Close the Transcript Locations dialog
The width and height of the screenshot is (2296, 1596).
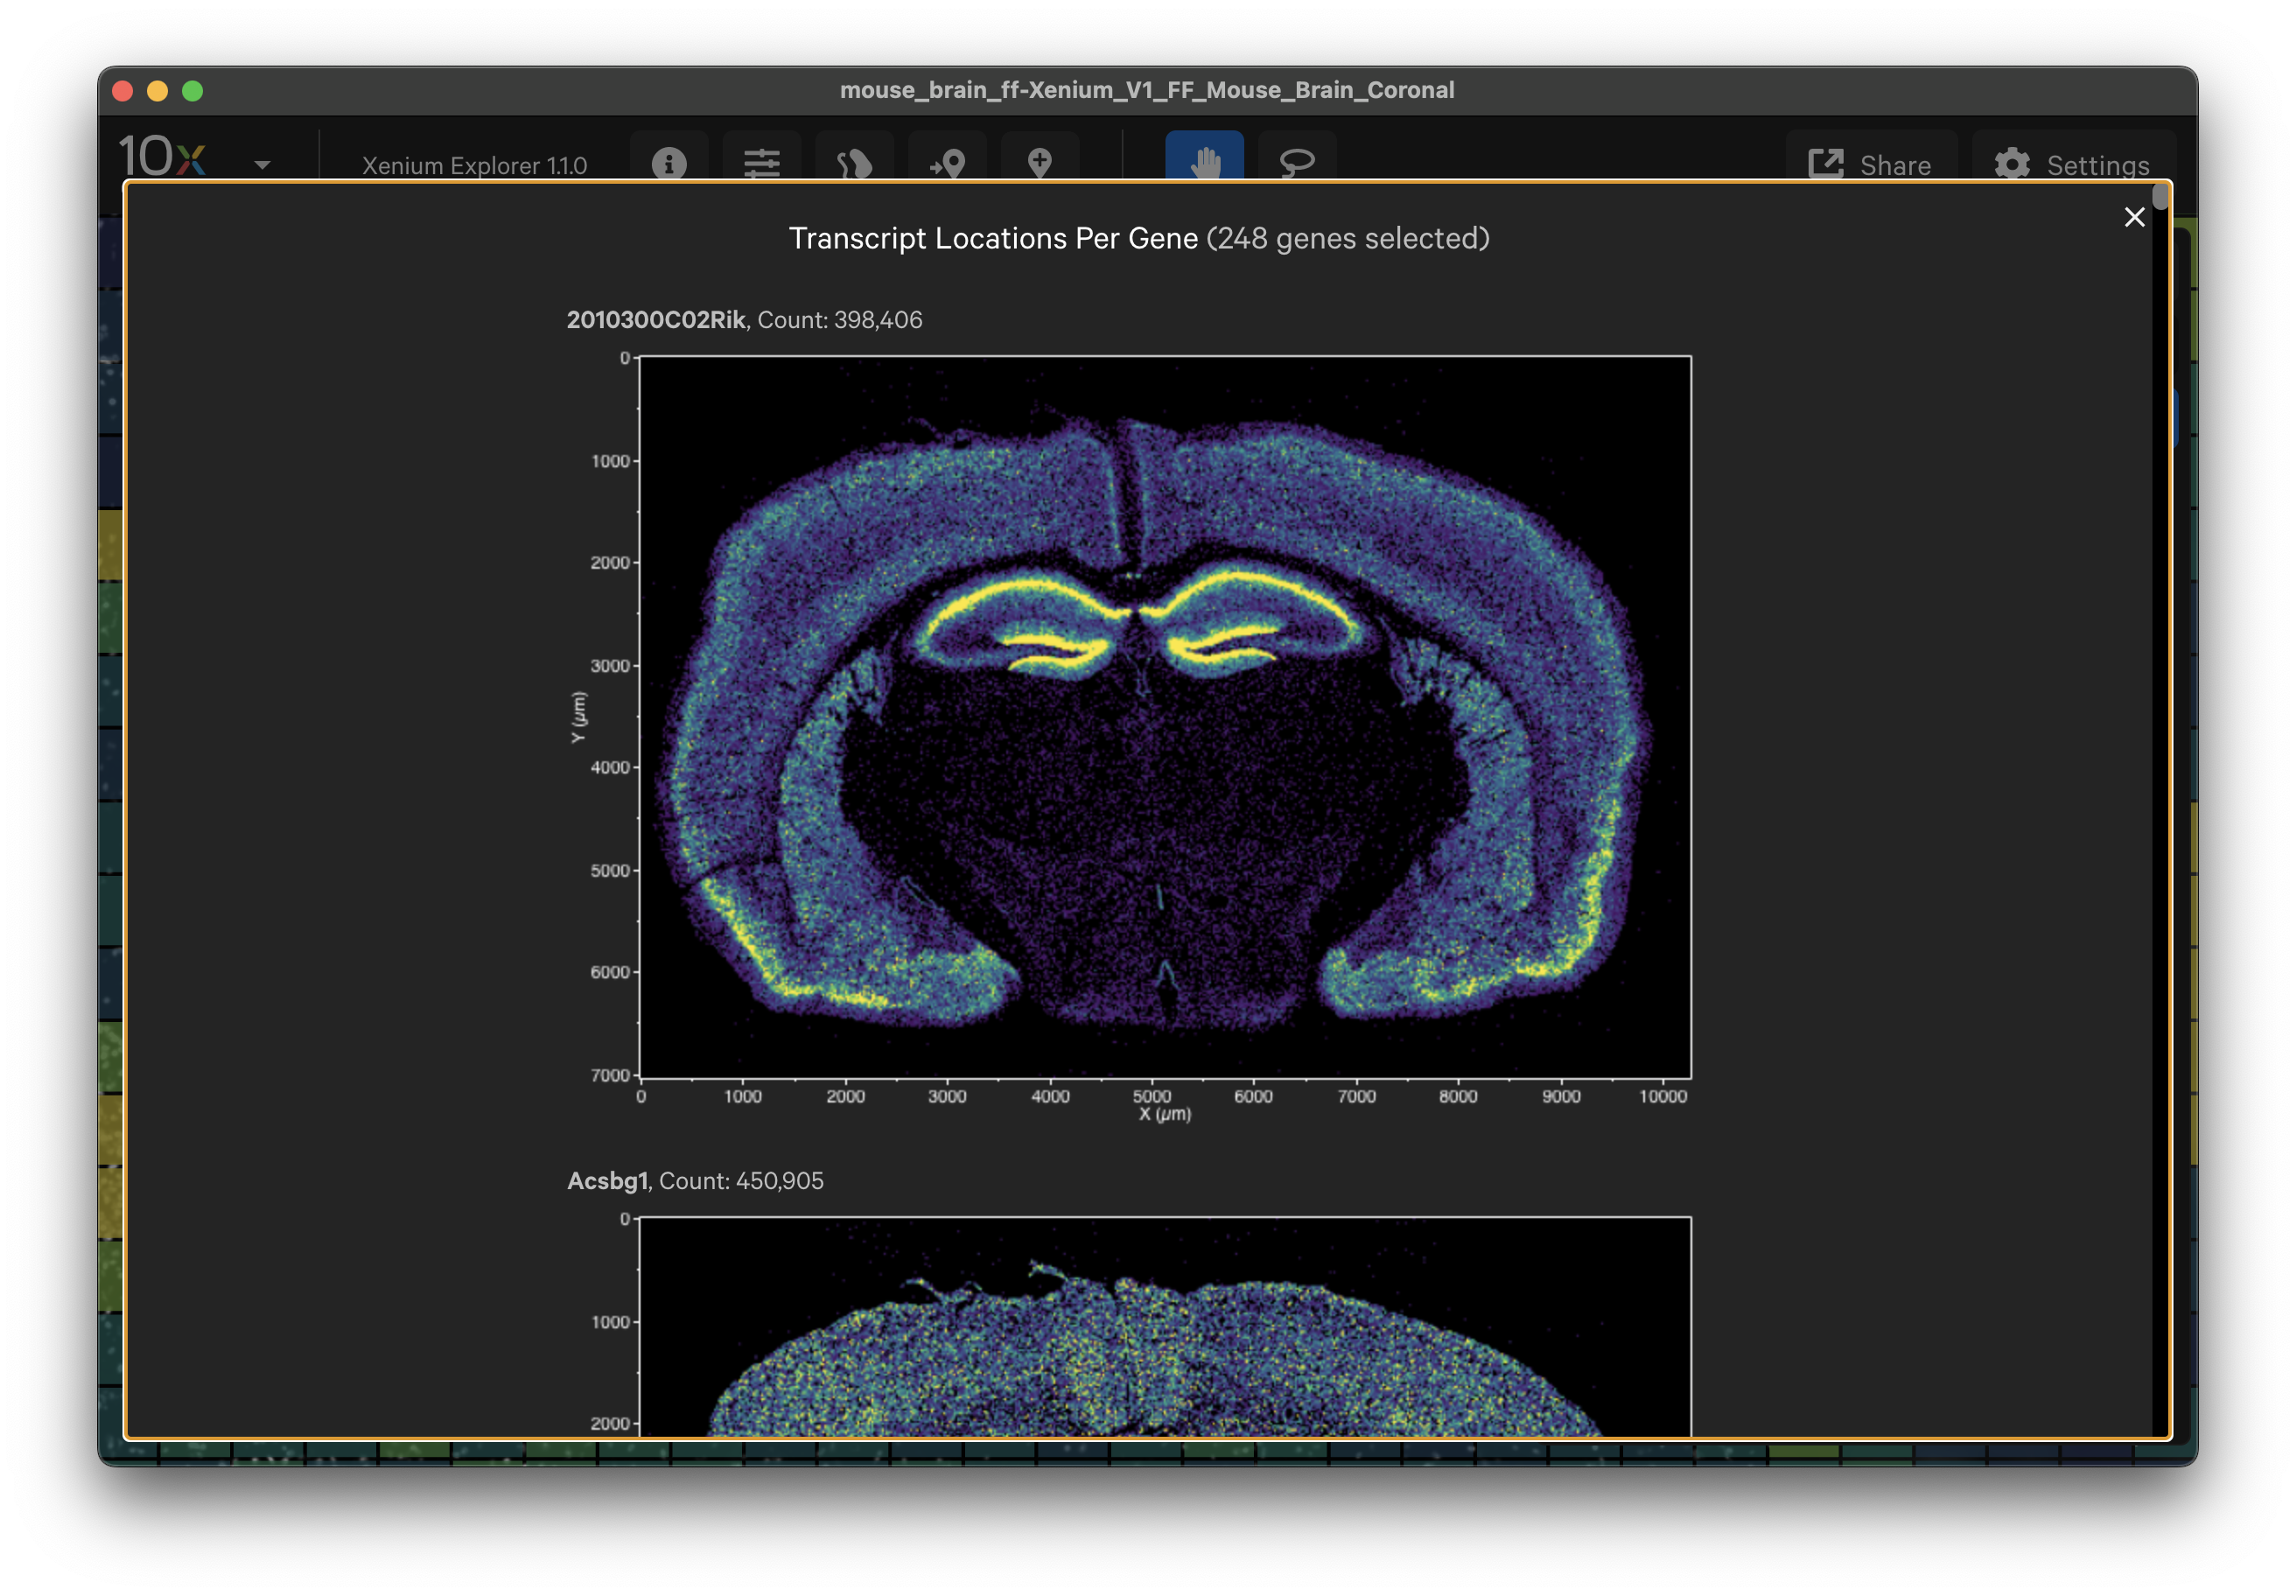click(2134, 217)
